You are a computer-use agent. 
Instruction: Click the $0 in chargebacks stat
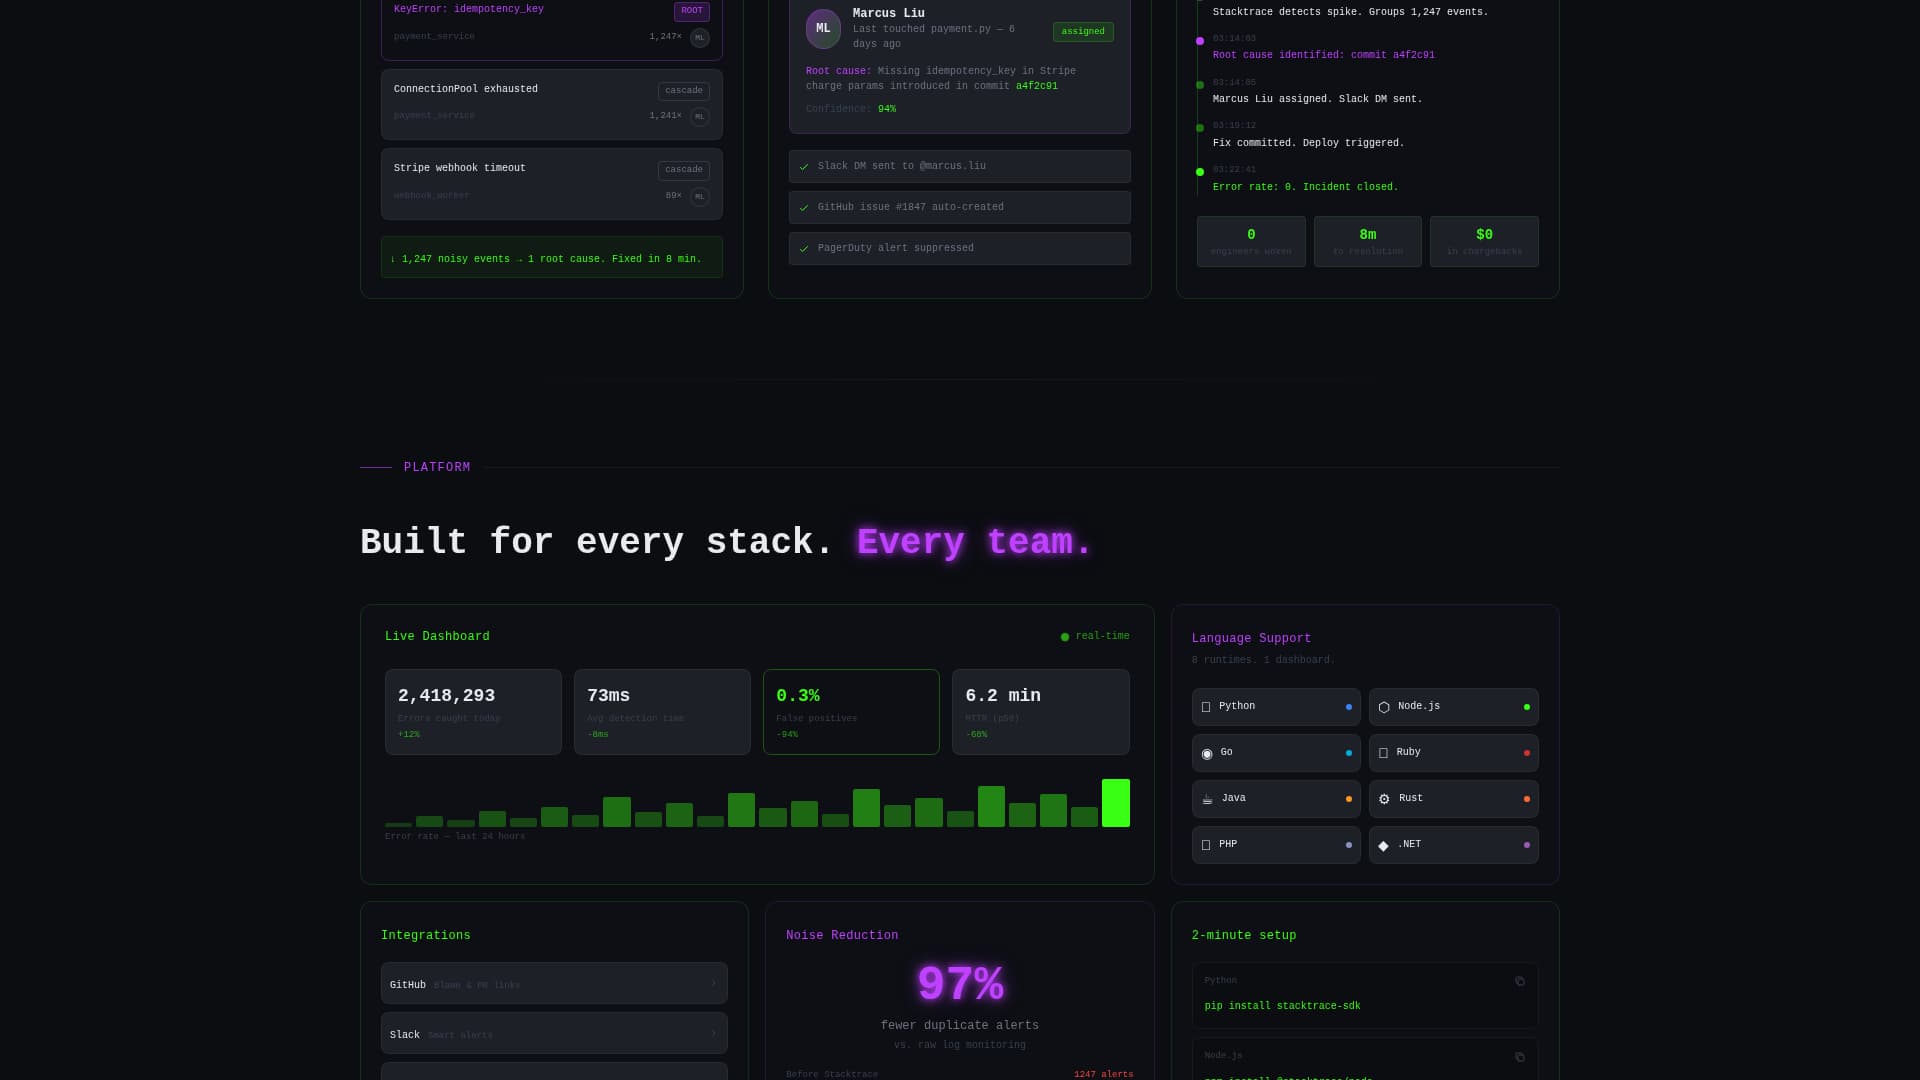coord(1484,242)
